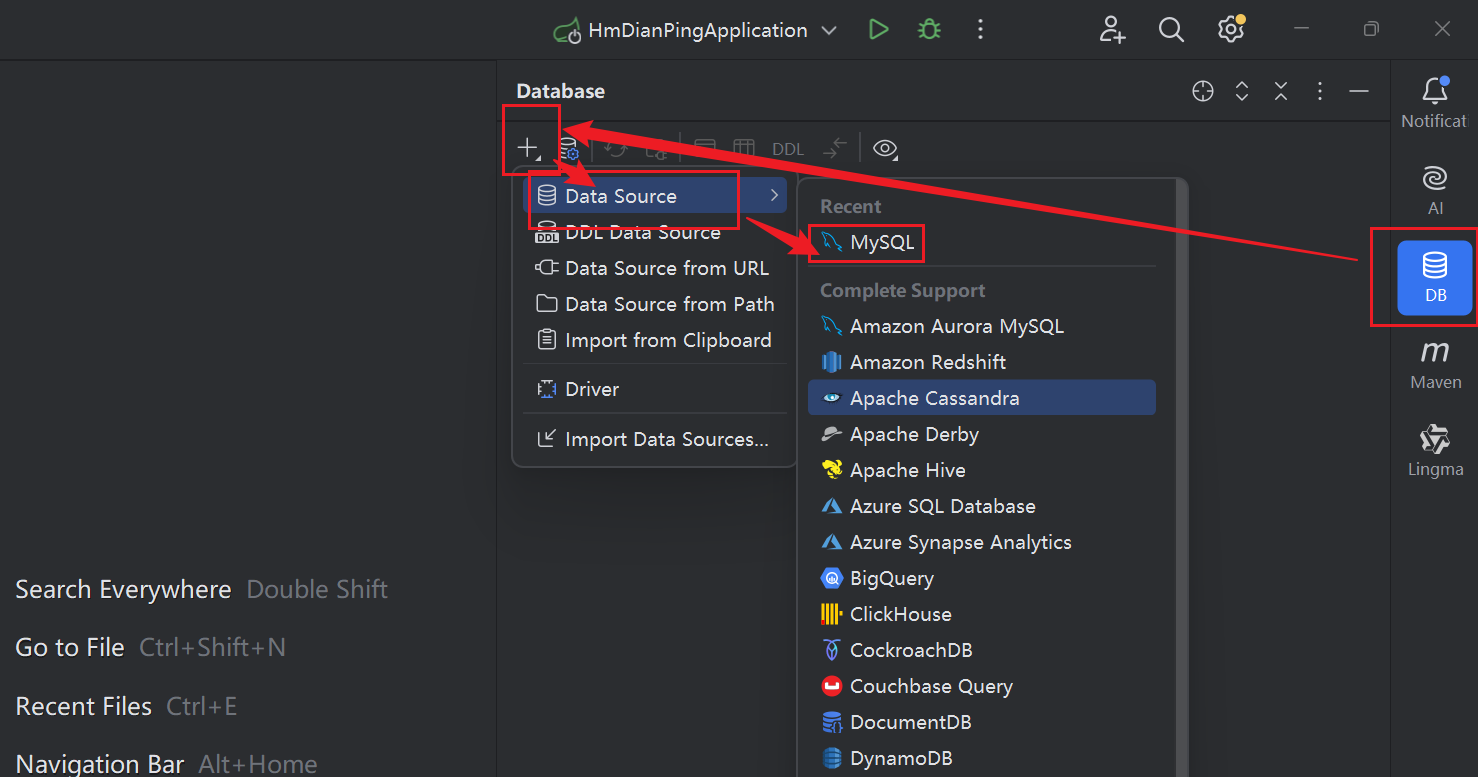Select Amazon Aurora MySQL
Screen dimensions: 1478x777
click(982, 326)
